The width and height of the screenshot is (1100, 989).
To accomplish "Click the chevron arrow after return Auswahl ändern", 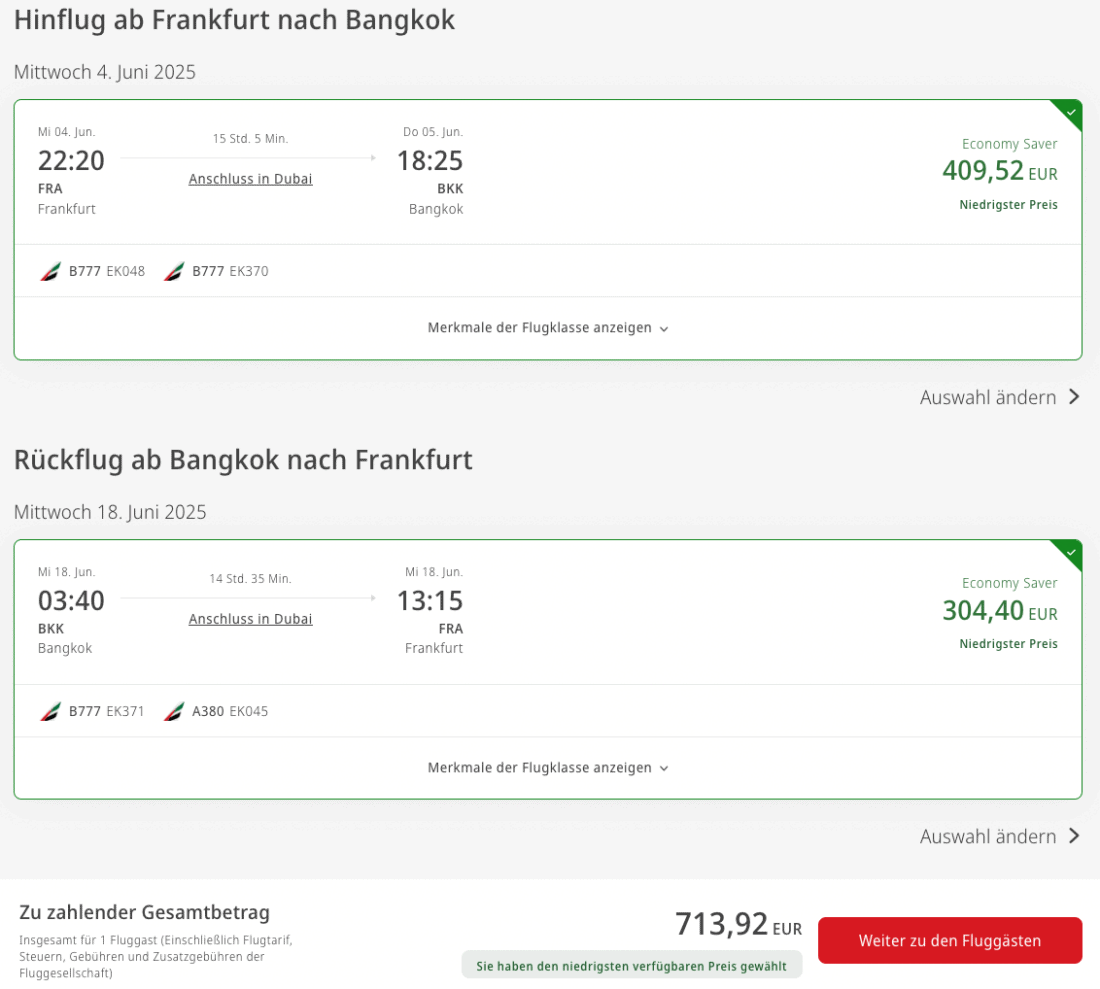I will point(1074,836).
